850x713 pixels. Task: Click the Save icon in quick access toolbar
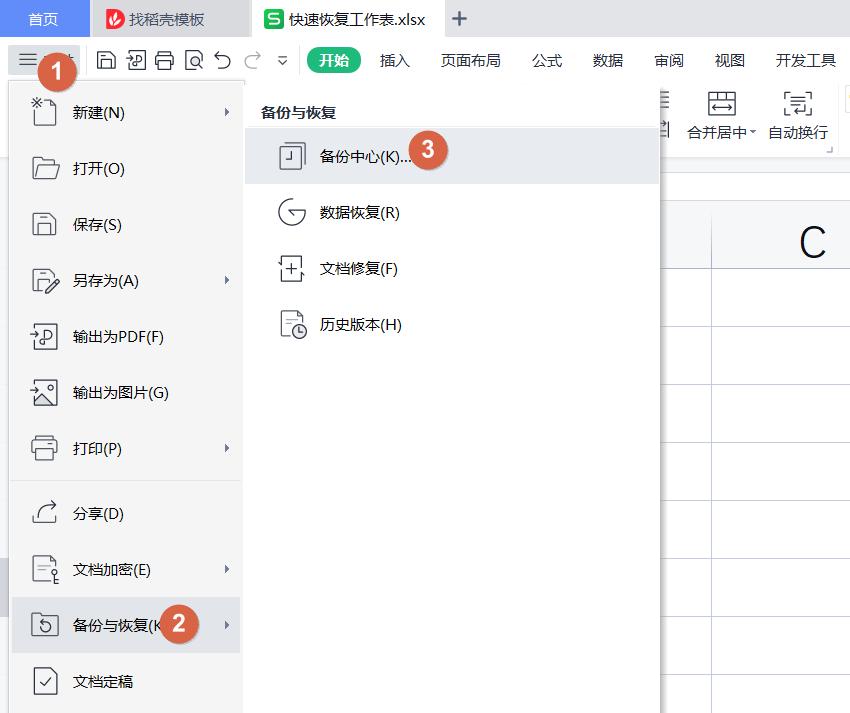click(105, 60)
